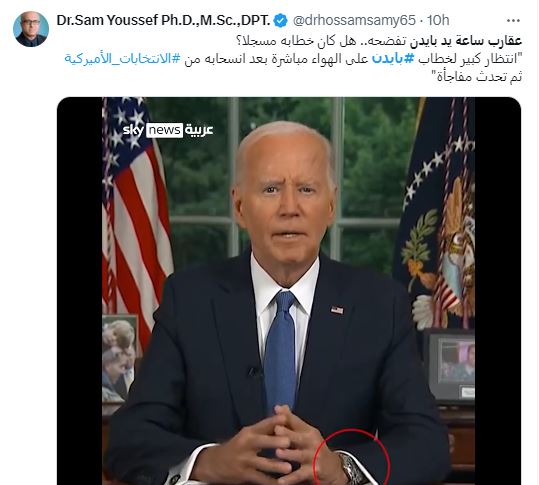Open the Dr.Sam Youssef Ph.D.,M.Sc.,DPT. display name
Image resolution: width=539 pixels, height=485 pixels.
coord(163,21)
